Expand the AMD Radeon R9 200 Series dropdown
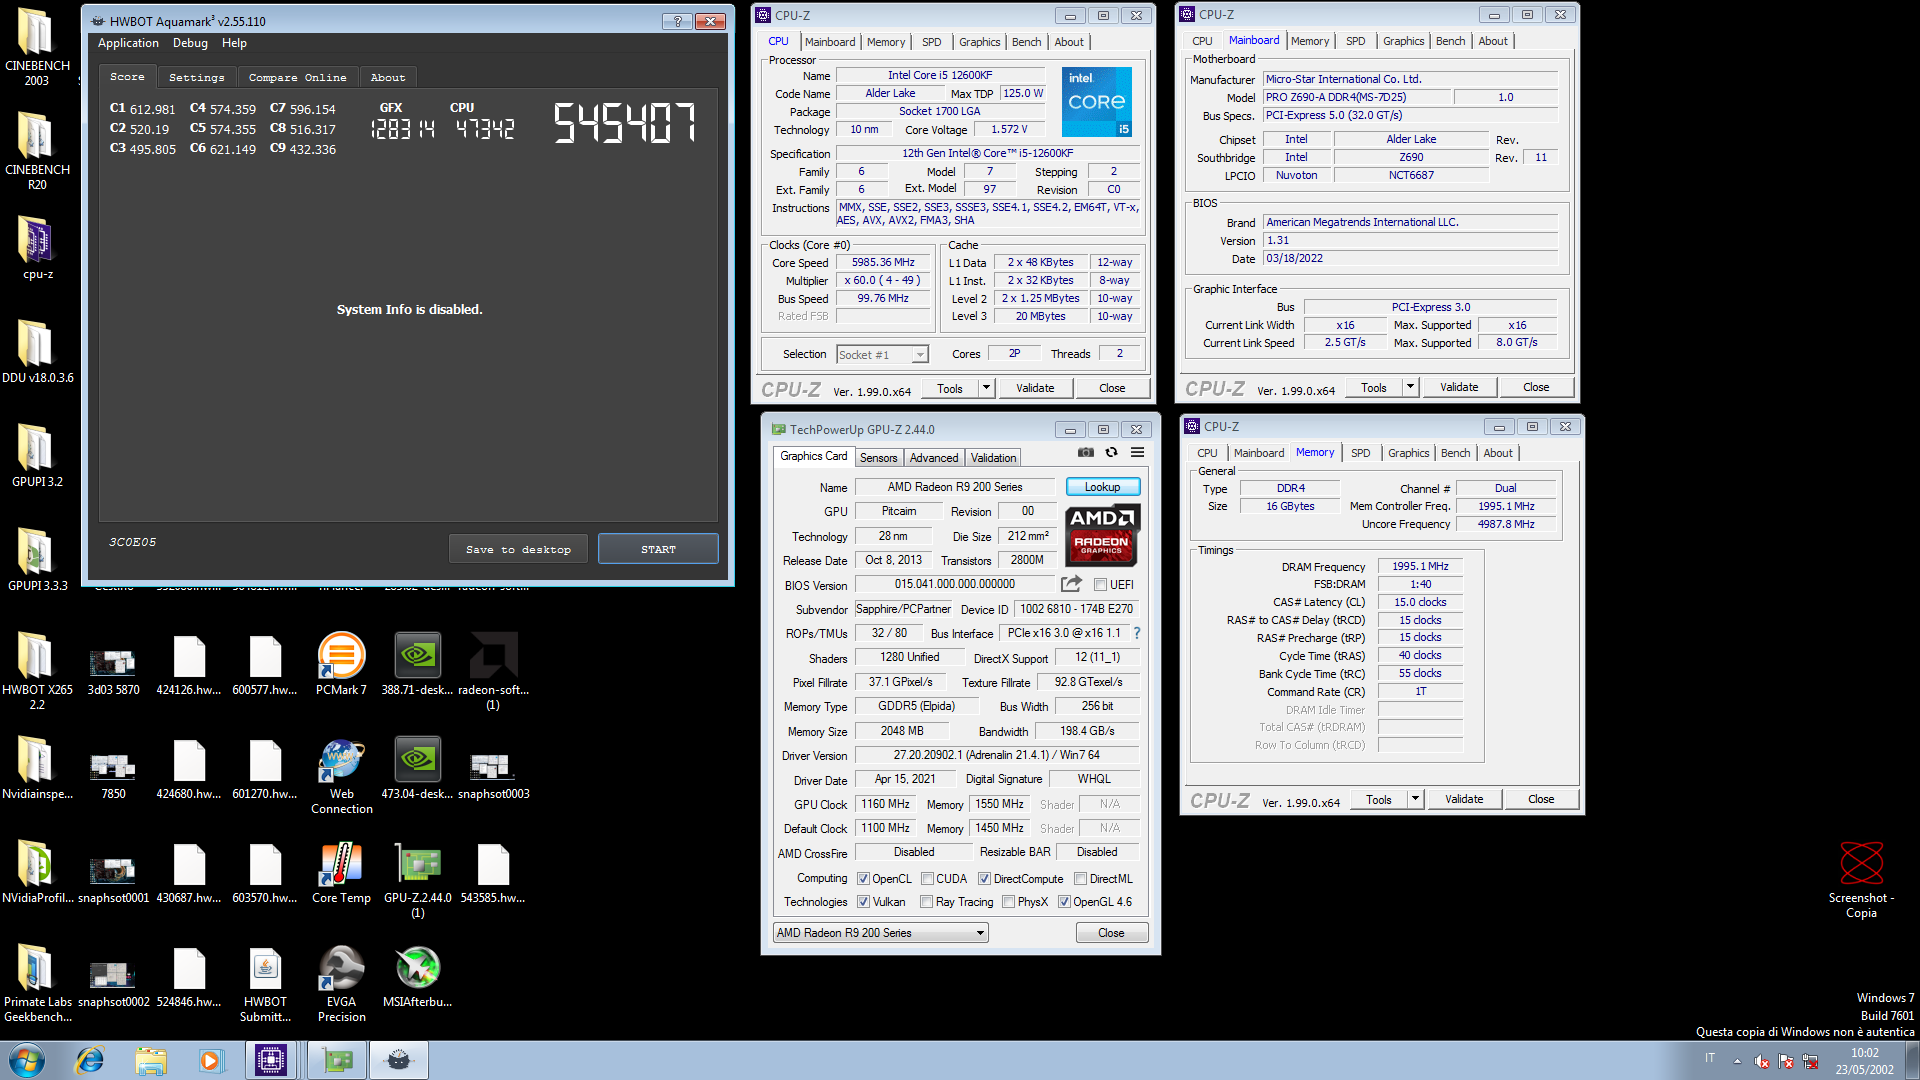 [x=880, y=933]
